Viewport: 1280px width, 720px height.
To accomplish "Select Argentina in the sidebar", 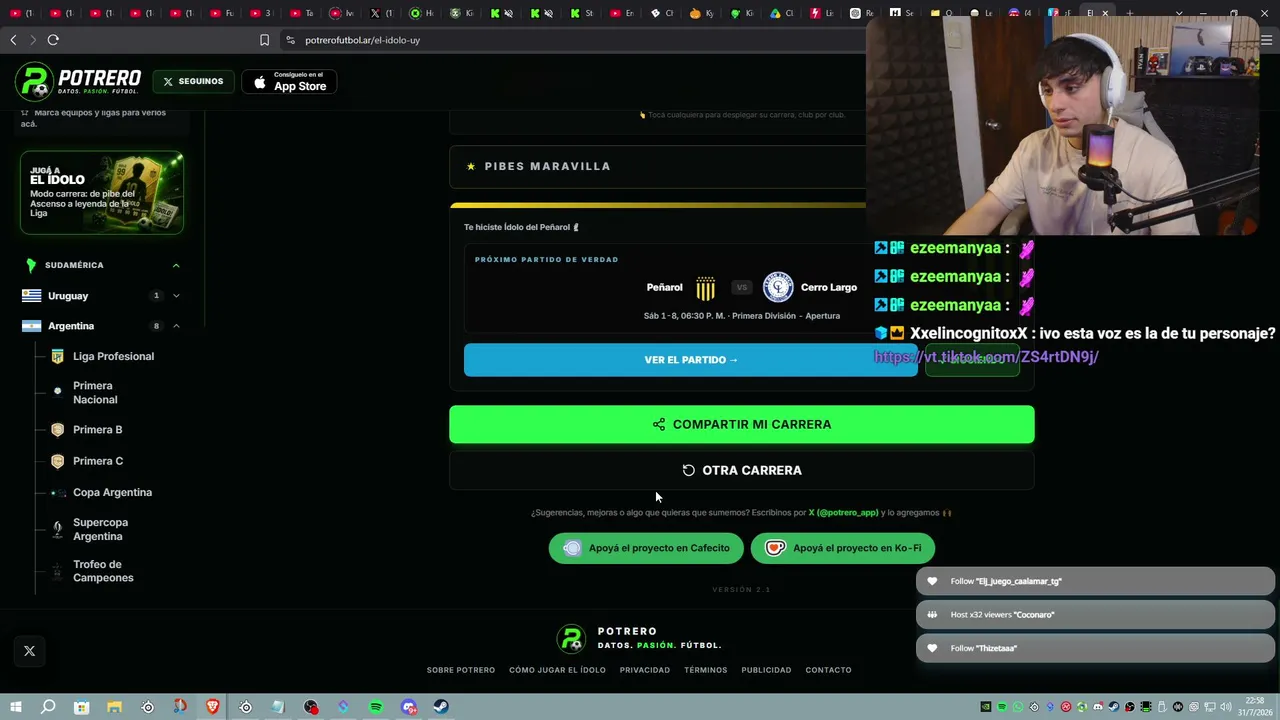I will click(x=71, y=326).
